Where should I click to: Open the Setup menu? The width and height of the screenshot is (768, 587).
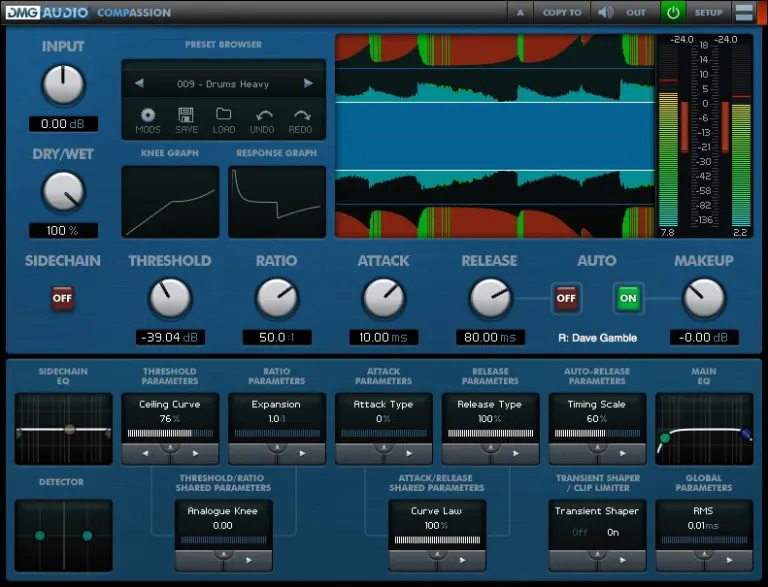(x=708, y=12)
